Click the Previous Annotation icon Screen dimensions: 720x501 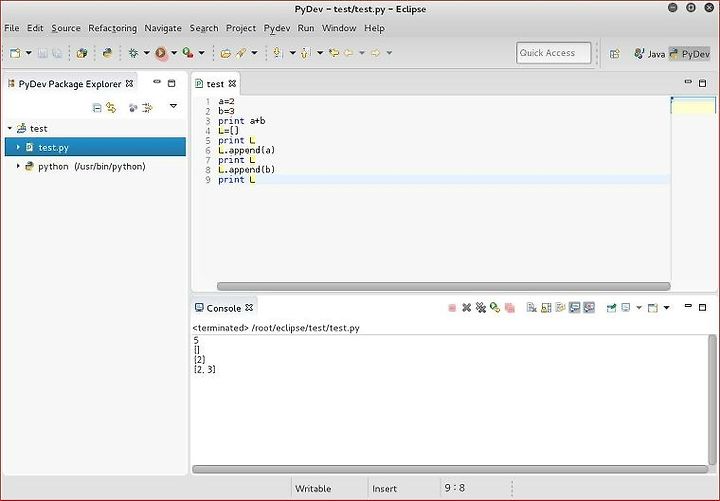[x=305, y=53]
